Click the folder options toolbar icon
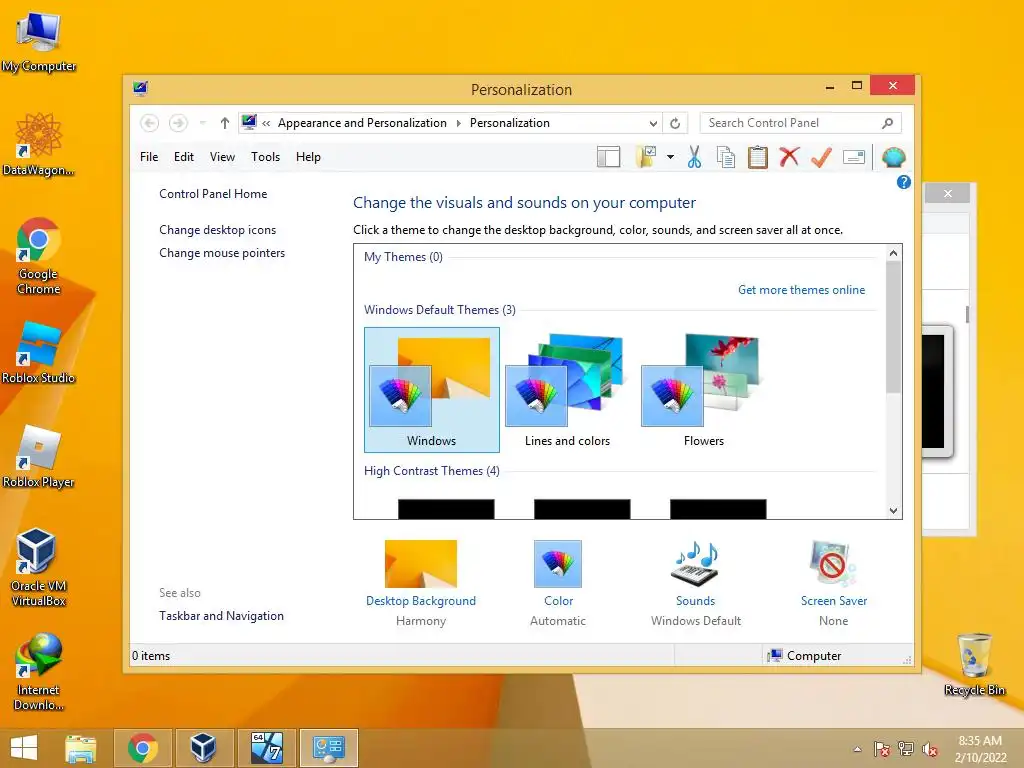This screenshot has width=1024, height=768. click(647, 157)
